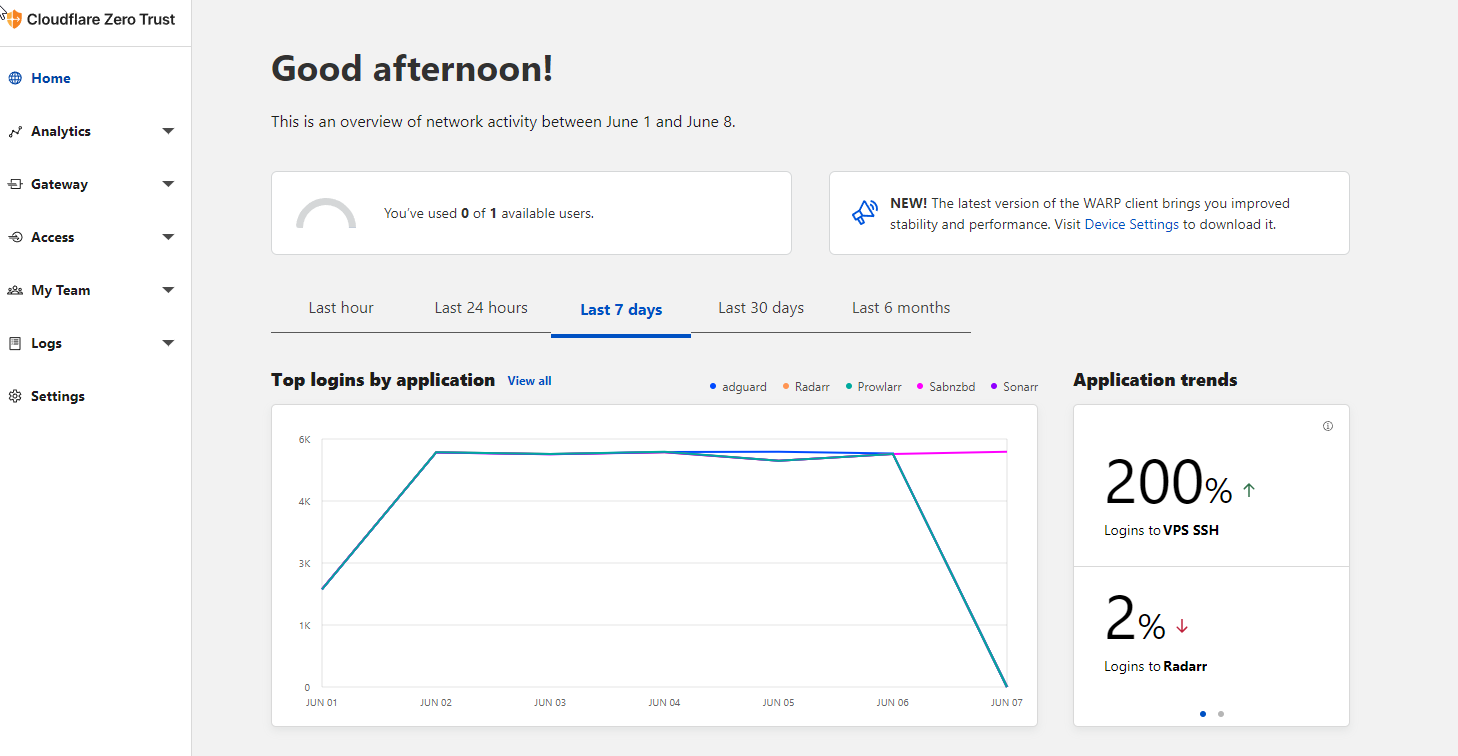1458x756 pixels.
Task: Click the user usage gauge graphic
Action: 326,213
